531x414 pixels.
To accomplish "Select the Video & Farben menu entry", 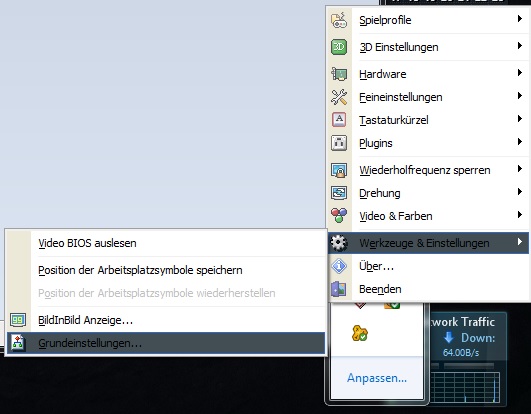I will (428, 216).
